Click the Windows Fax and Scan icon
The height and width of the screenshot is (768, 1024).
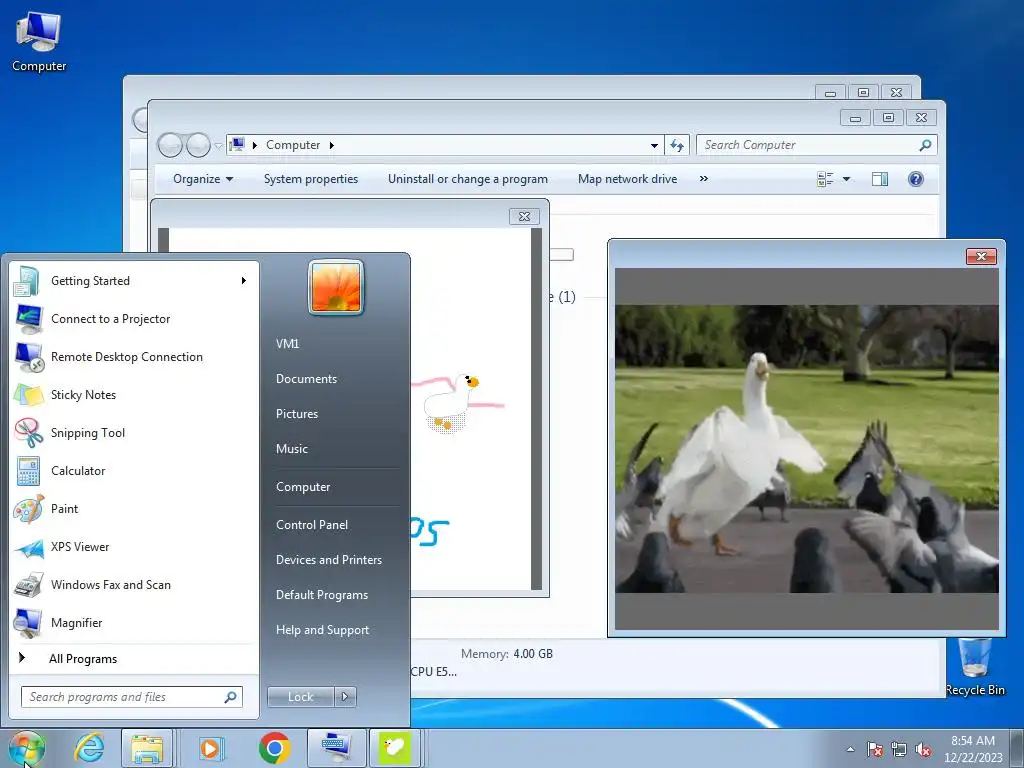pos(28,584)
